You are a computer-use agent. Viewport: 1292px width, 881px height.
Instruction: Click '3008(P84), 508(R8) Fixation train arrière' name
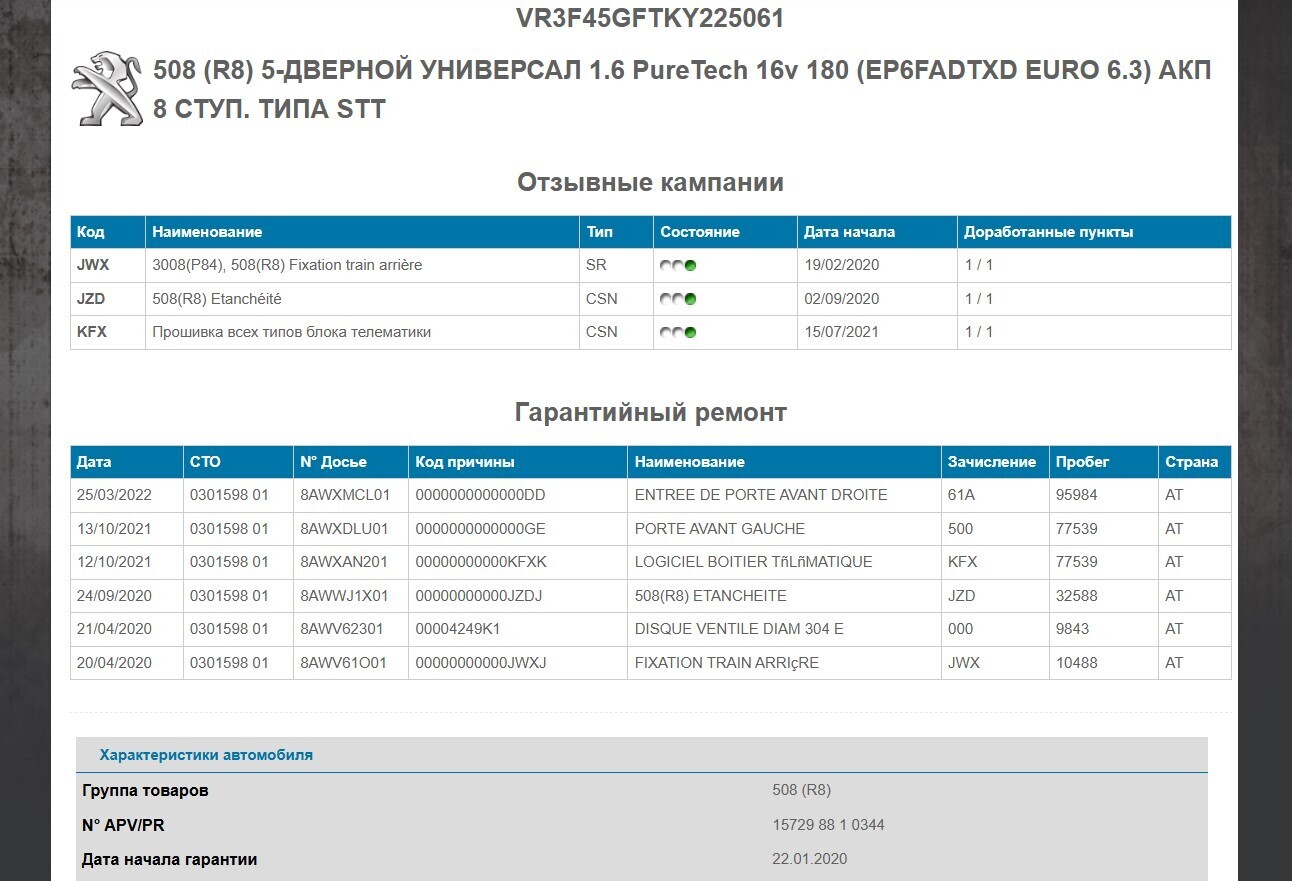coord(287,265)
